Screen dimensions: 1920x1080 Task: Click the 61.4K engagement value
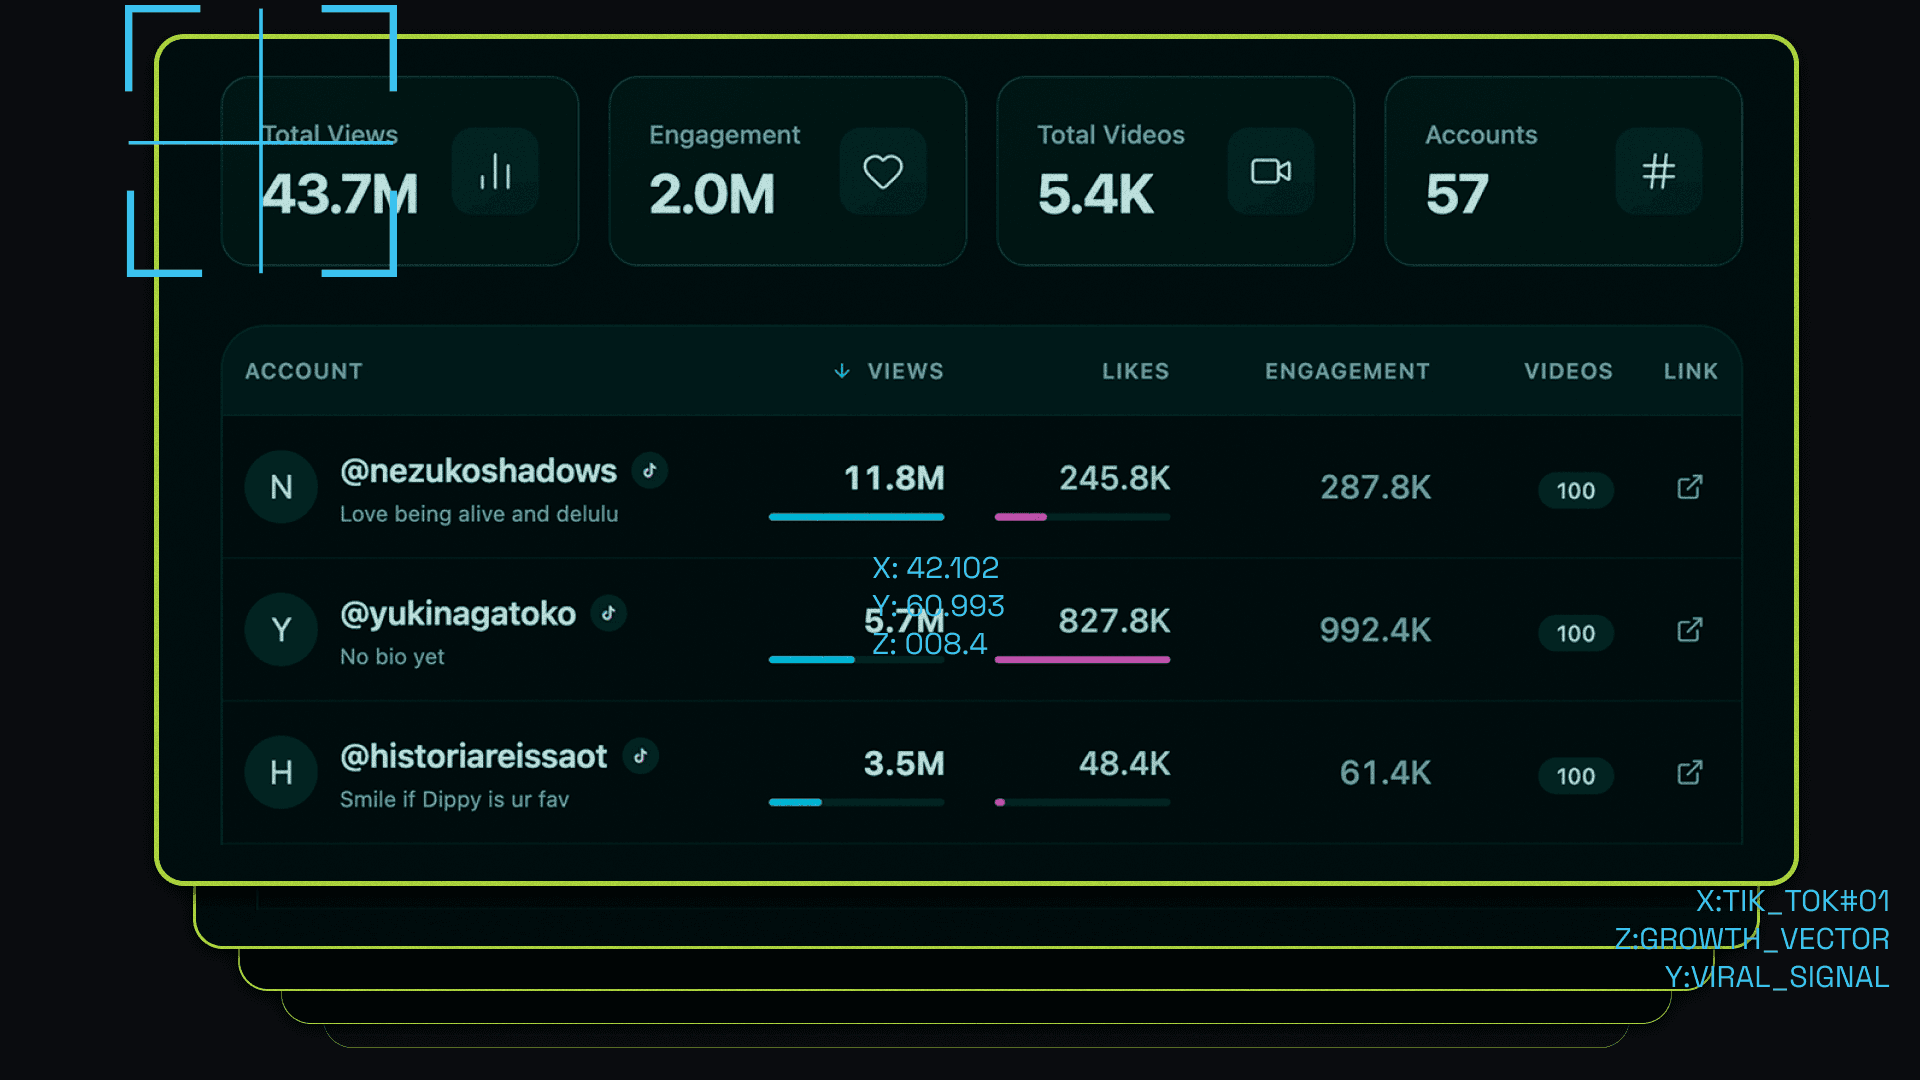click(x=1385, y=773)
